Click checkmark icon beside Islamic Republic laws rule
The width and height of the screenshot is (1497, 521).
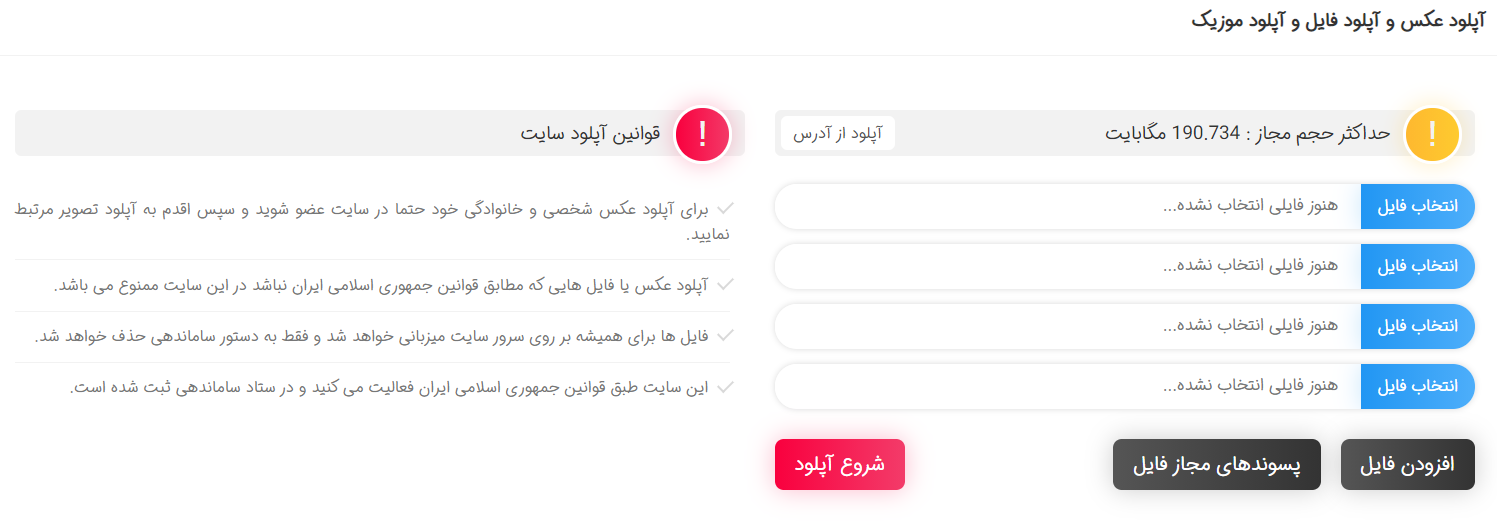(x=725, y=285)
